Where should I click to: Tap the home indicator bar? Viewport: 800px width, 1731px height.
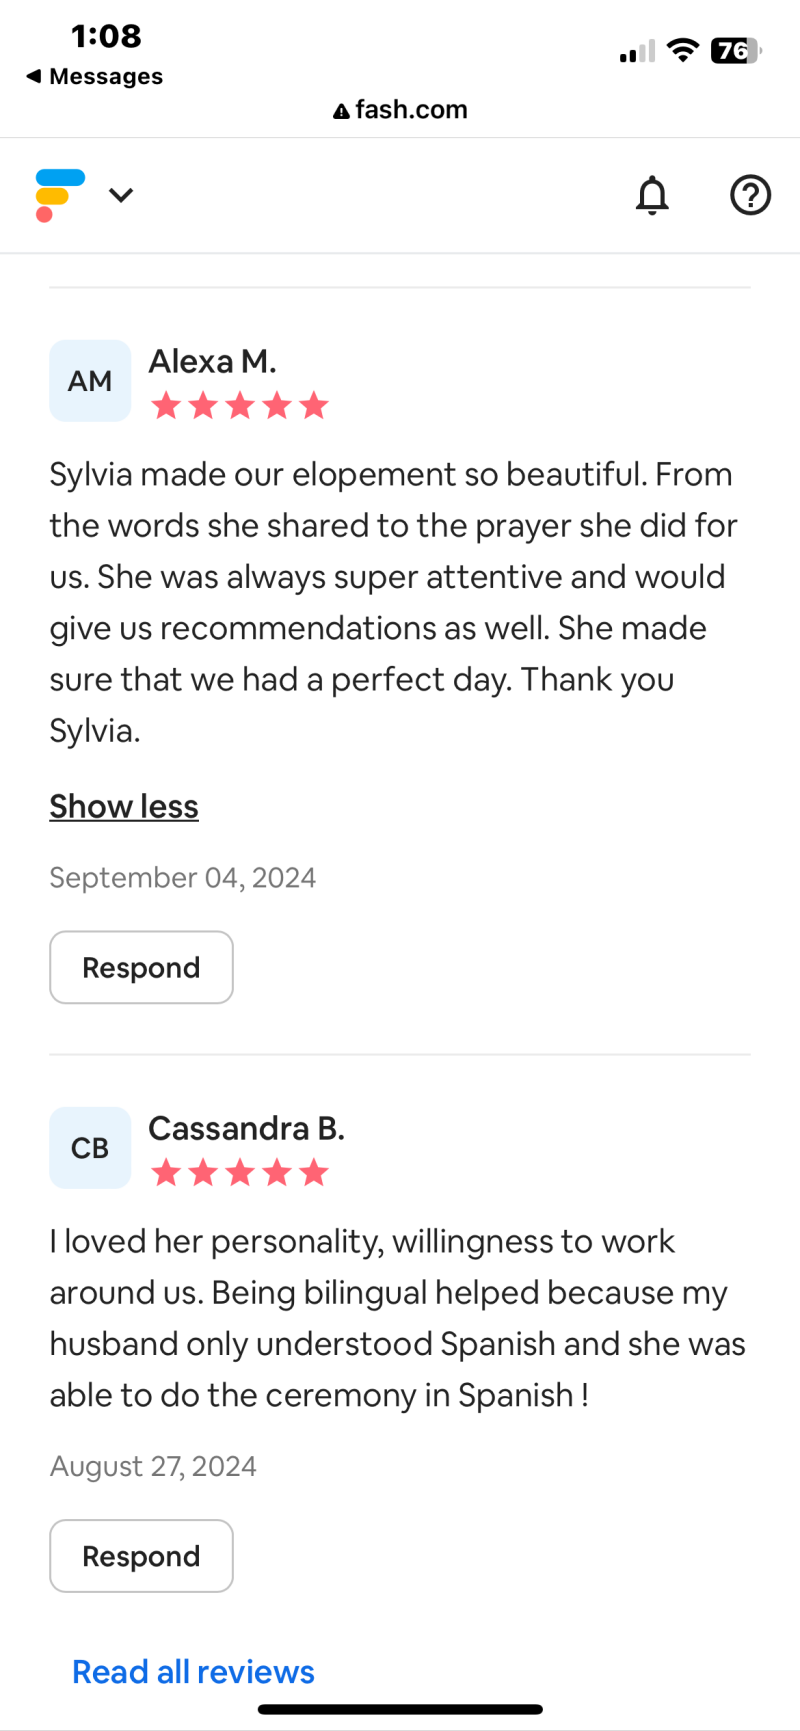400,1709
